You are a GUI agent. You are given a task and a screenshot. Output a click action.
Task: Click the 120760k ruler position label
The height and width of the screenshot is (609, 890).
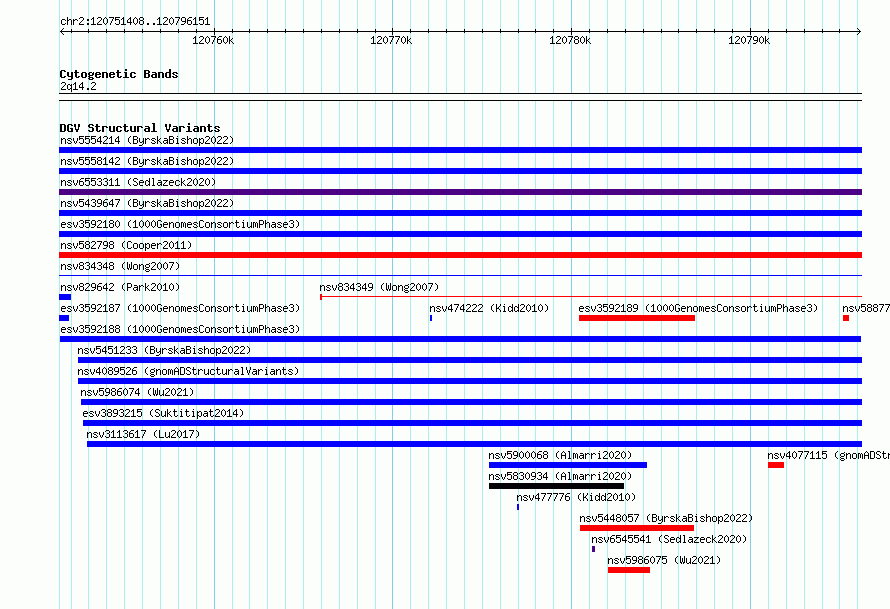click(x=213, y=40)
